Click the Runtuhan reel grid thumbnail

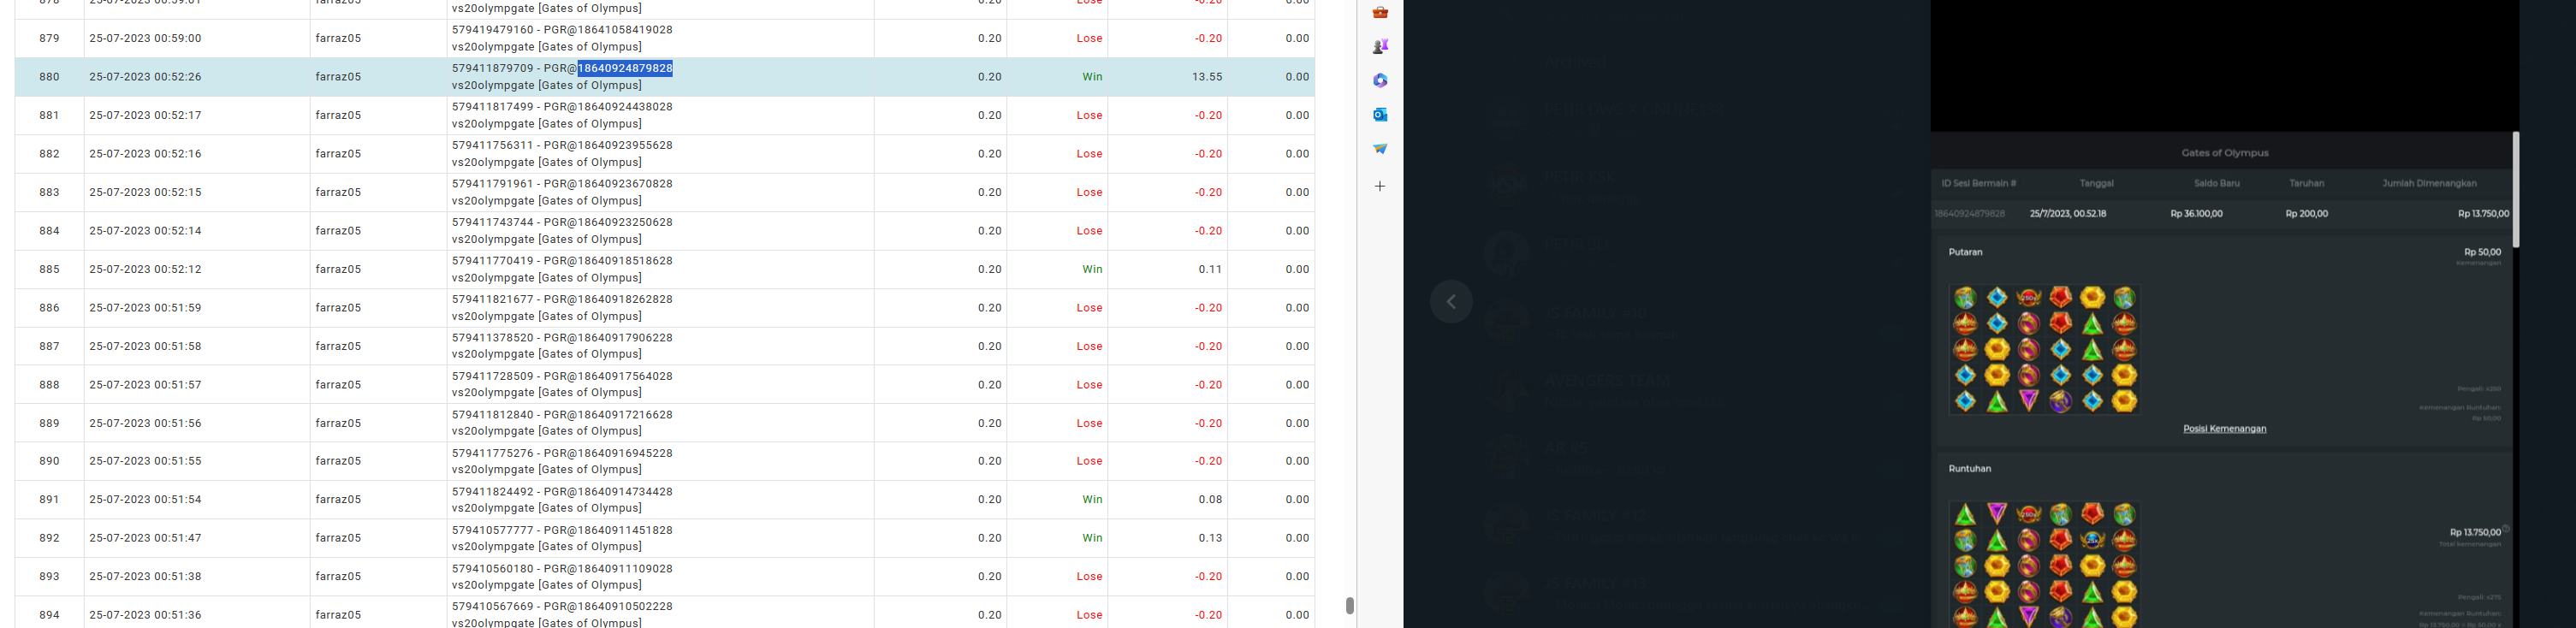[x=2044, y=564]
